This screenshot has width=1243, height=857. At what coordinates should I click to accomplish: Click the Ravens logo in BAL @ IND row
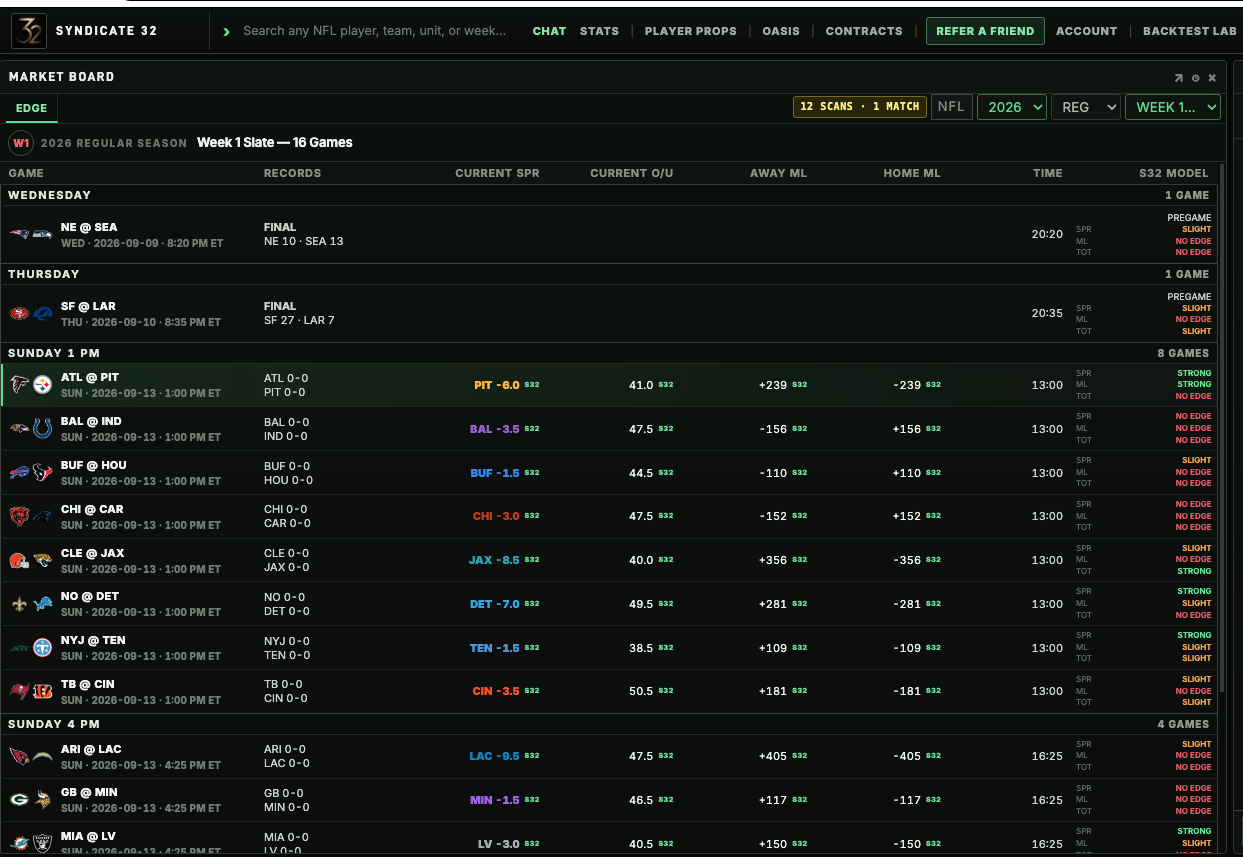click(x=19, y=429)
